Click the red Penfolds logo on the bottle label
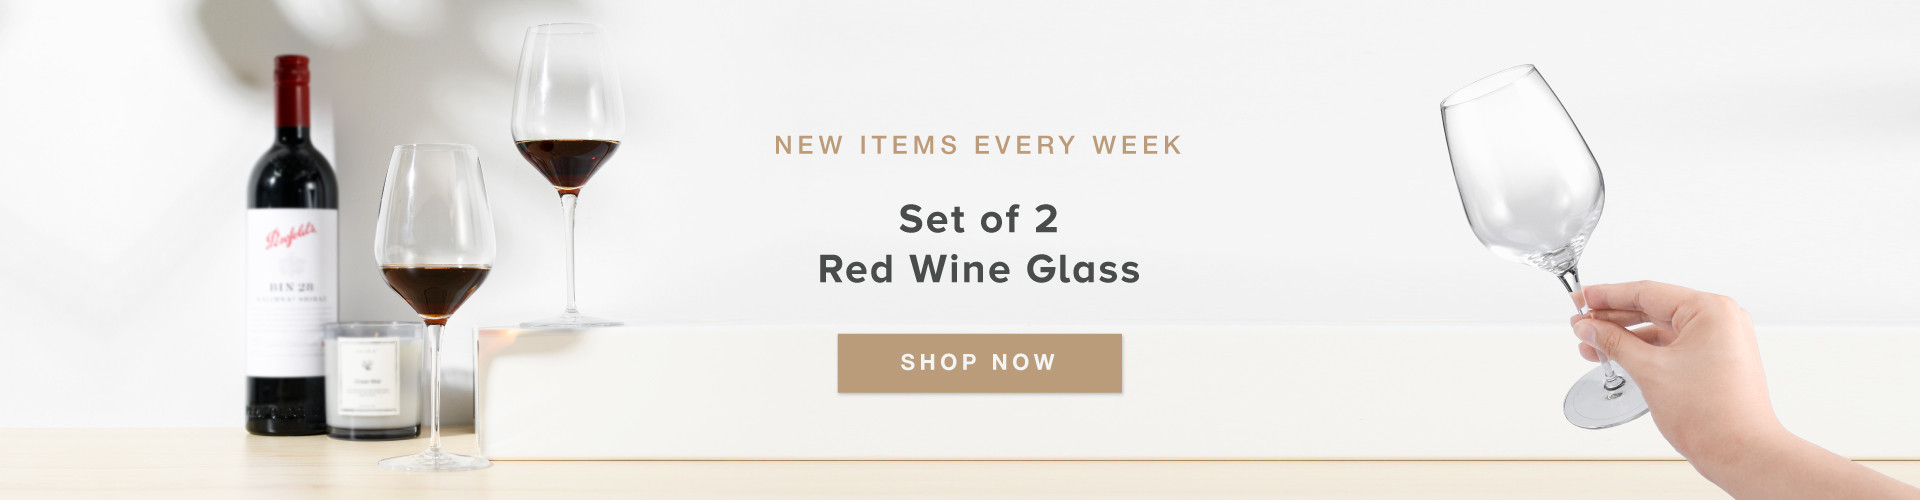 291,237
